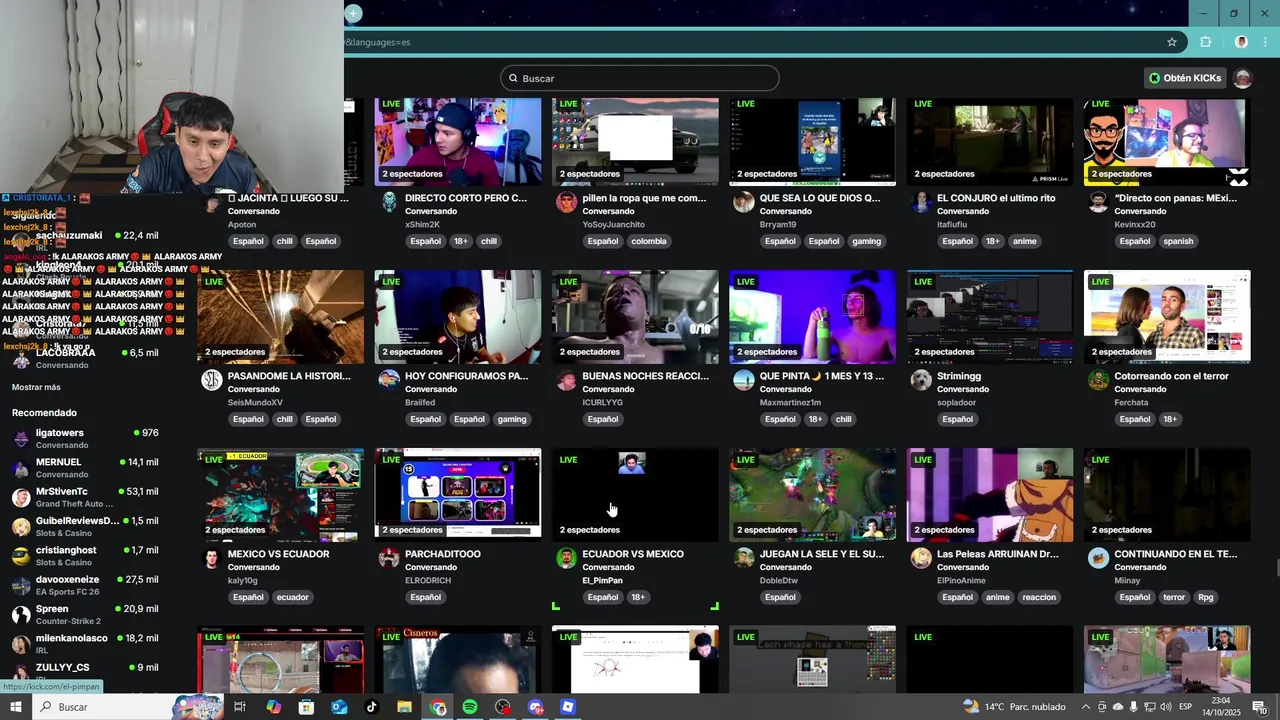Open a new browser tab with plus

coord(353,13)
